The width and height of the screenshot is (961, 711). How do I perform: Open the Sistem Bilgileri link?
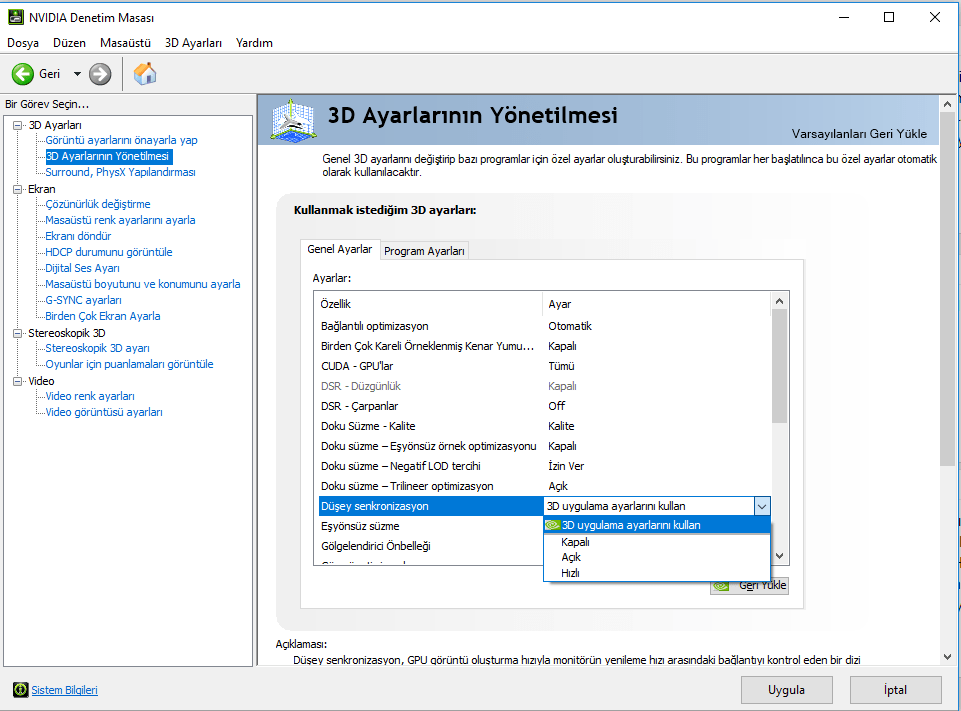[x=64, y=690]
